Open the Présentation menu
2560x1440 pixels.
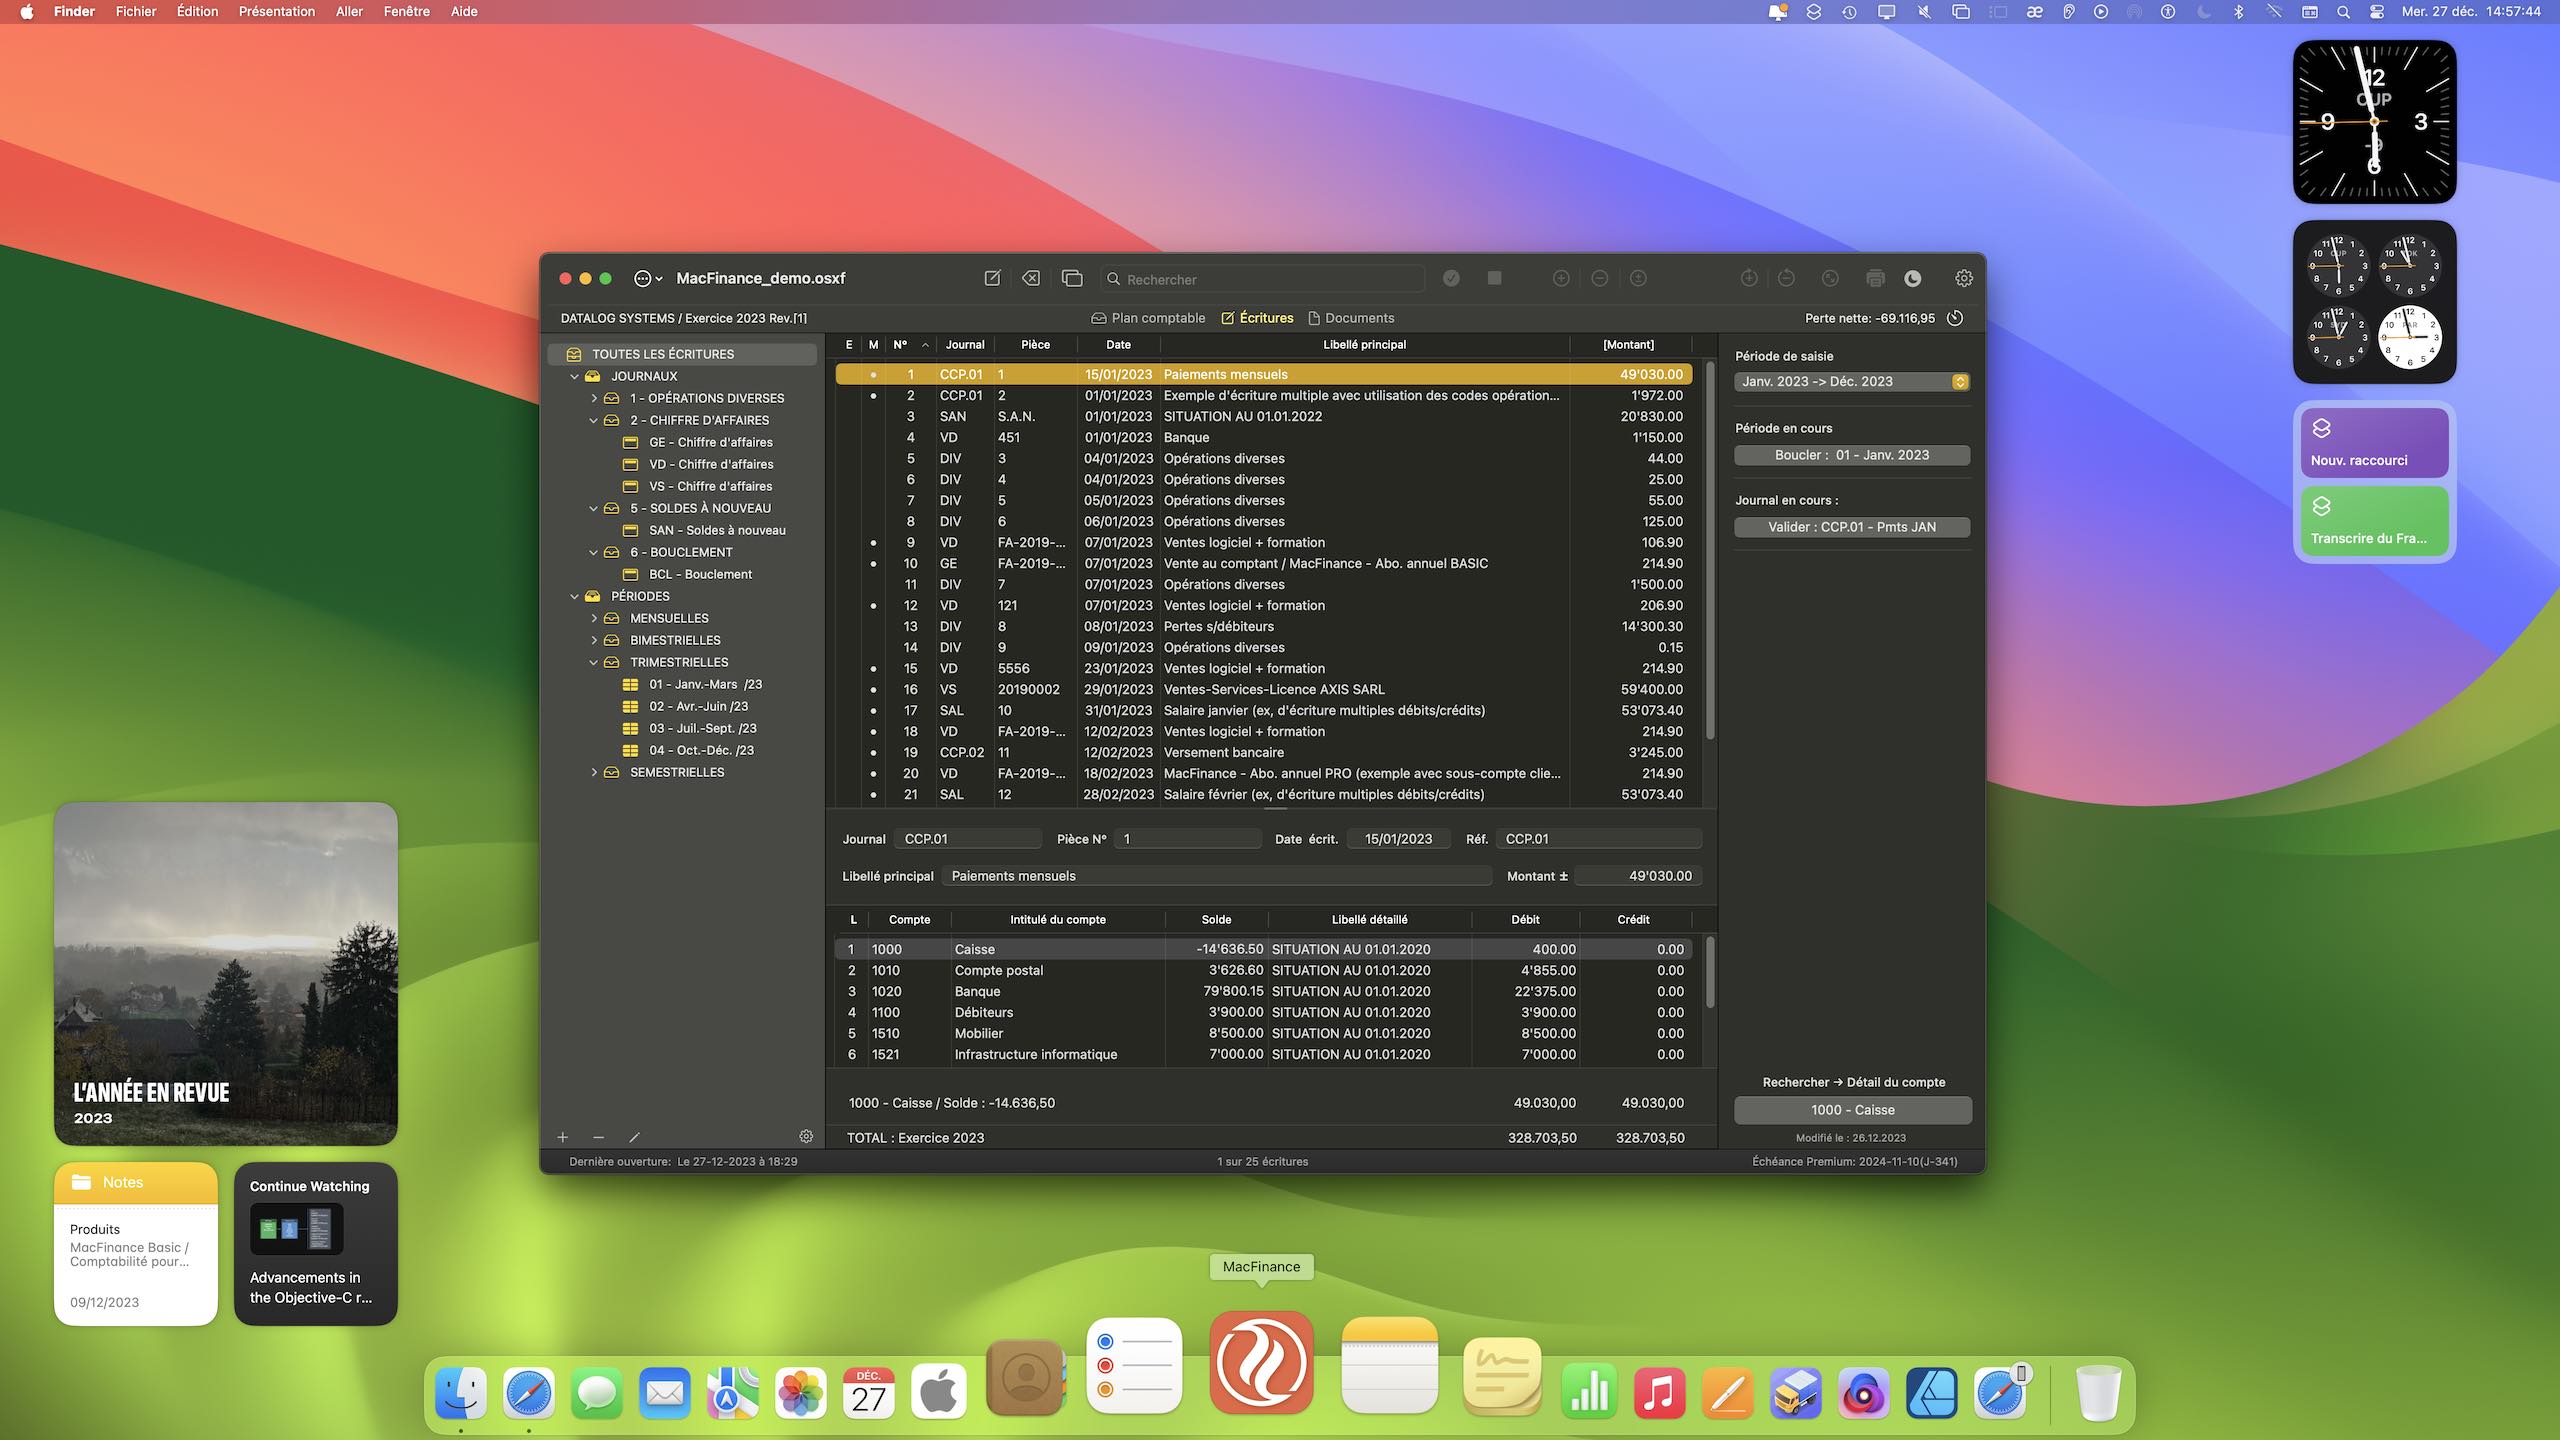click(x=277, y=12)
